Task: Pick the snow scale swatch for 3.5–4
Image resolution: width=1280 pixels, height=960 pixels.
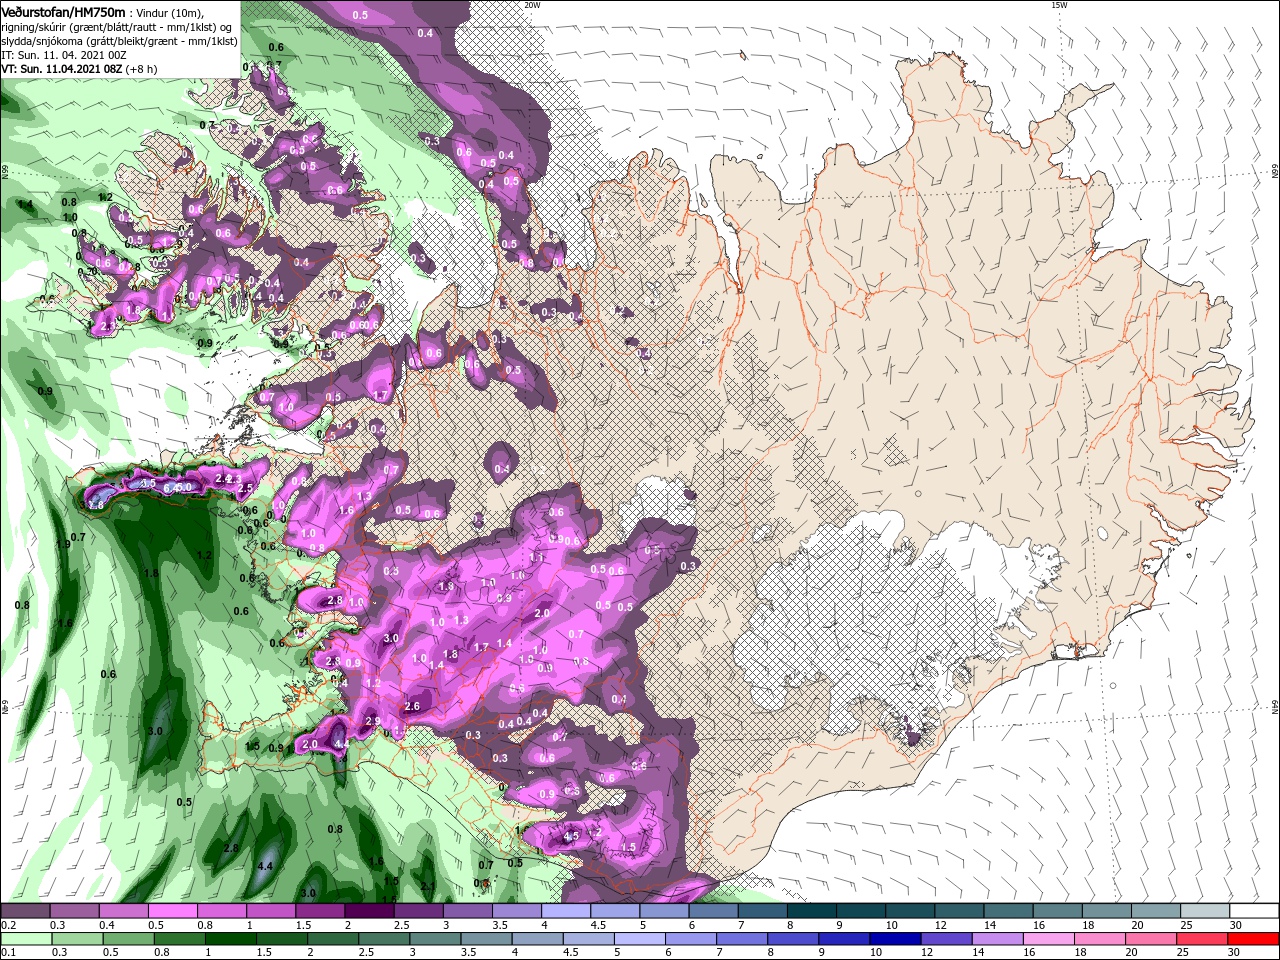Action: (x=517, y=911)
